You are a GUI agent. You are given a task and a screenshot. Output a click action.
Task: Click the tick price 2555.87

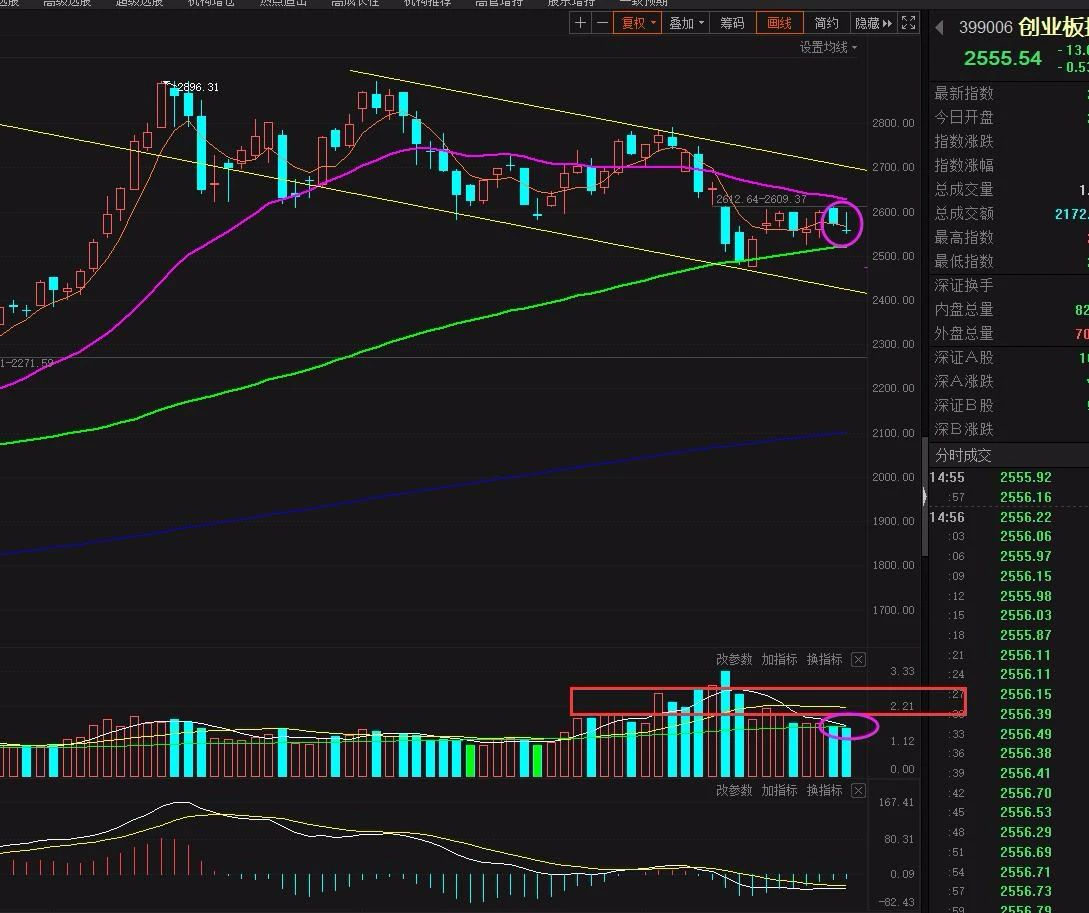click(x=1025, y=635)
